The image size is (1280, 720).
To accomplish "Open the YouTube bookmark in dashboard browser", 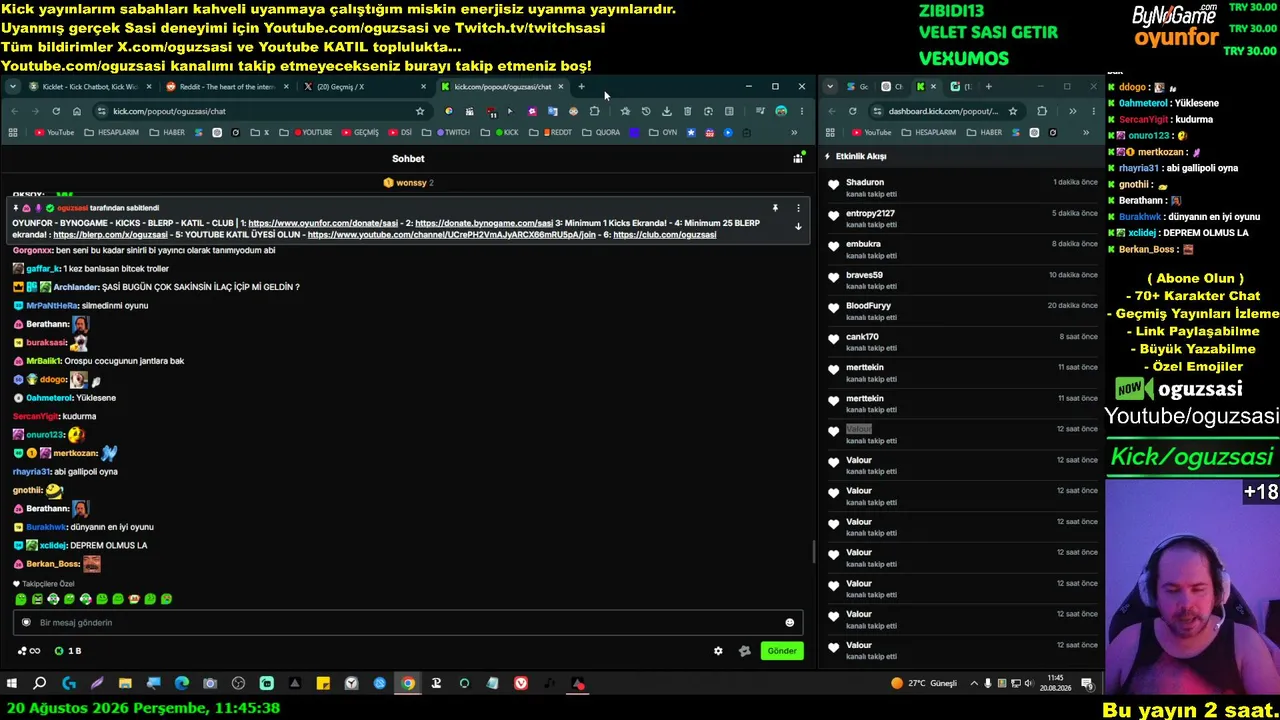I will 871,132.
